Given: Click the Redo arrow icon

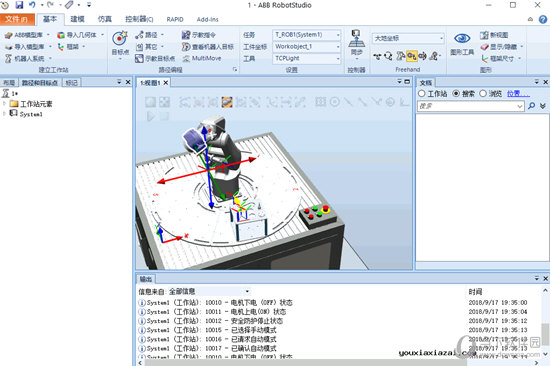Looking at the screenshot, I should 51,5.
